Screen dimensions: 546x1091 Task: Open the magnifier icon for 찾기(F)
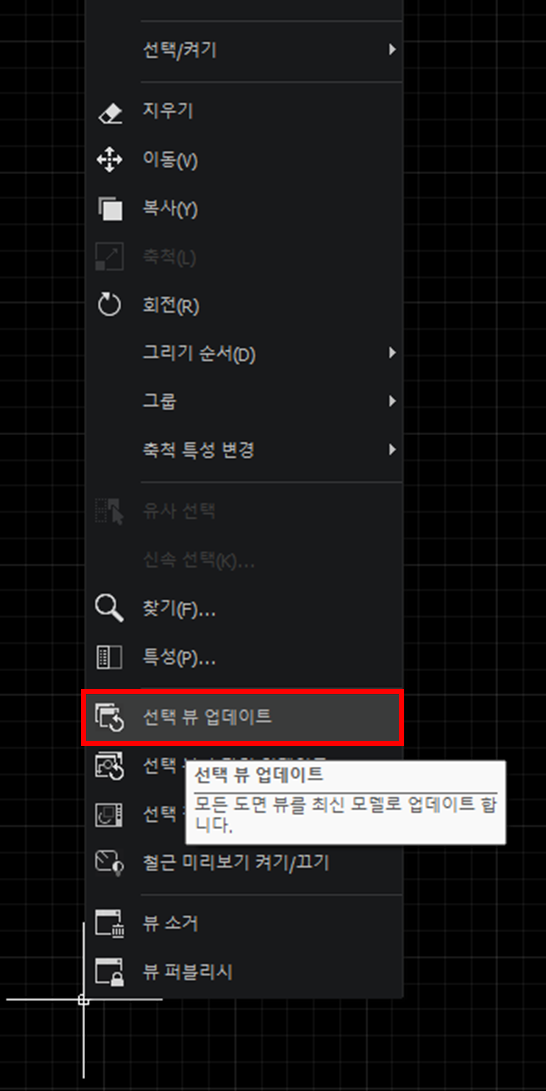point(109,609)
